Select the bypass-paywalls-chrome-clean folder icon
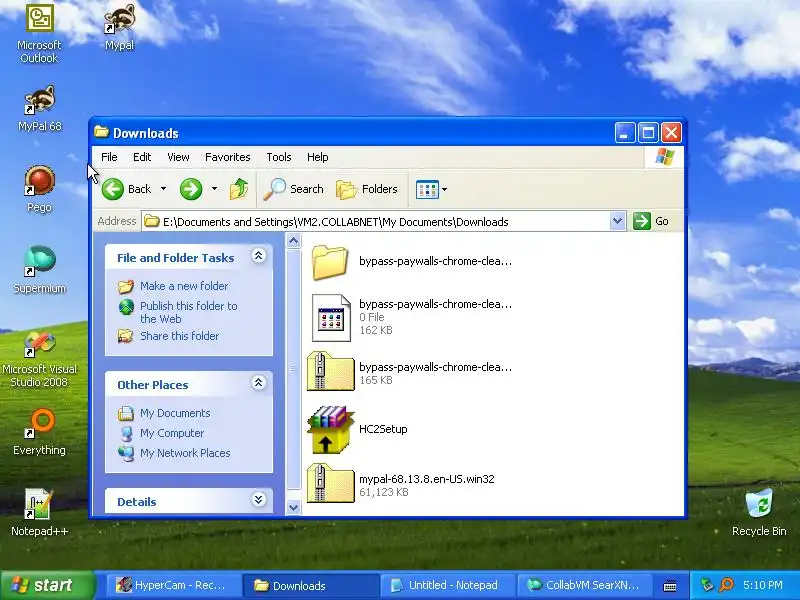The height and width of the screenshot is (600, 800). (x=330, y=262)
